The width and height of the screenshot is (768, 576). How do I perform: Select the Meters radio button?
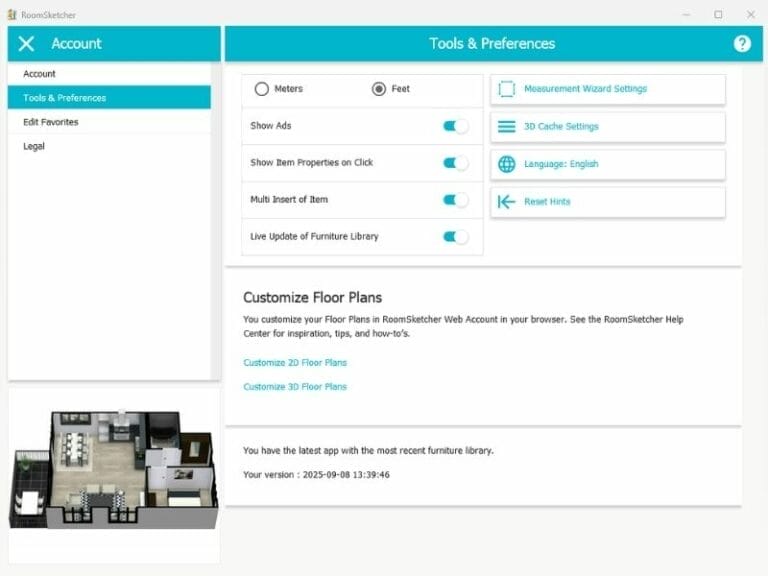pyautogui.click(x=262, y=89)
